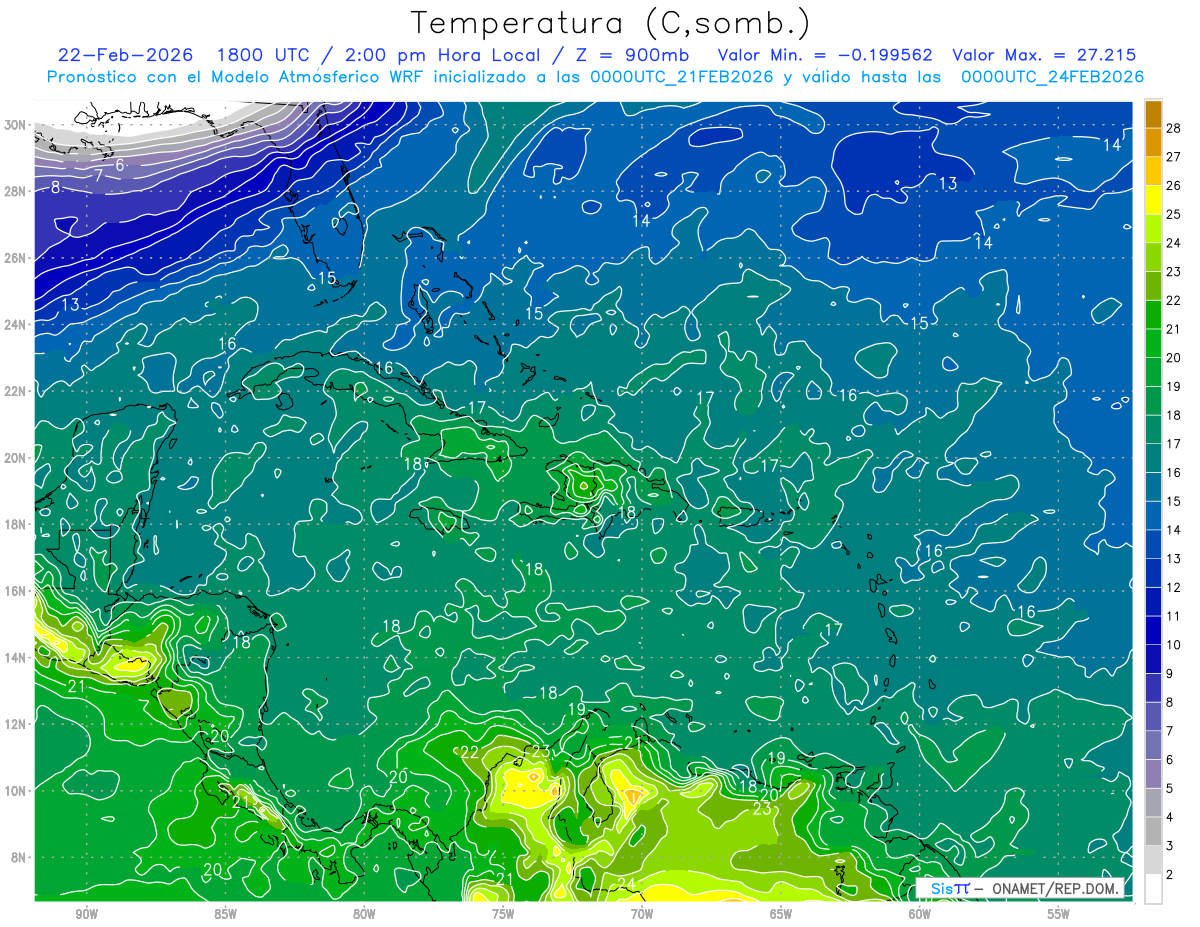Click the 8N latitude axis label
Viewport: 1200px width, 927px height.
coord(20,857)
